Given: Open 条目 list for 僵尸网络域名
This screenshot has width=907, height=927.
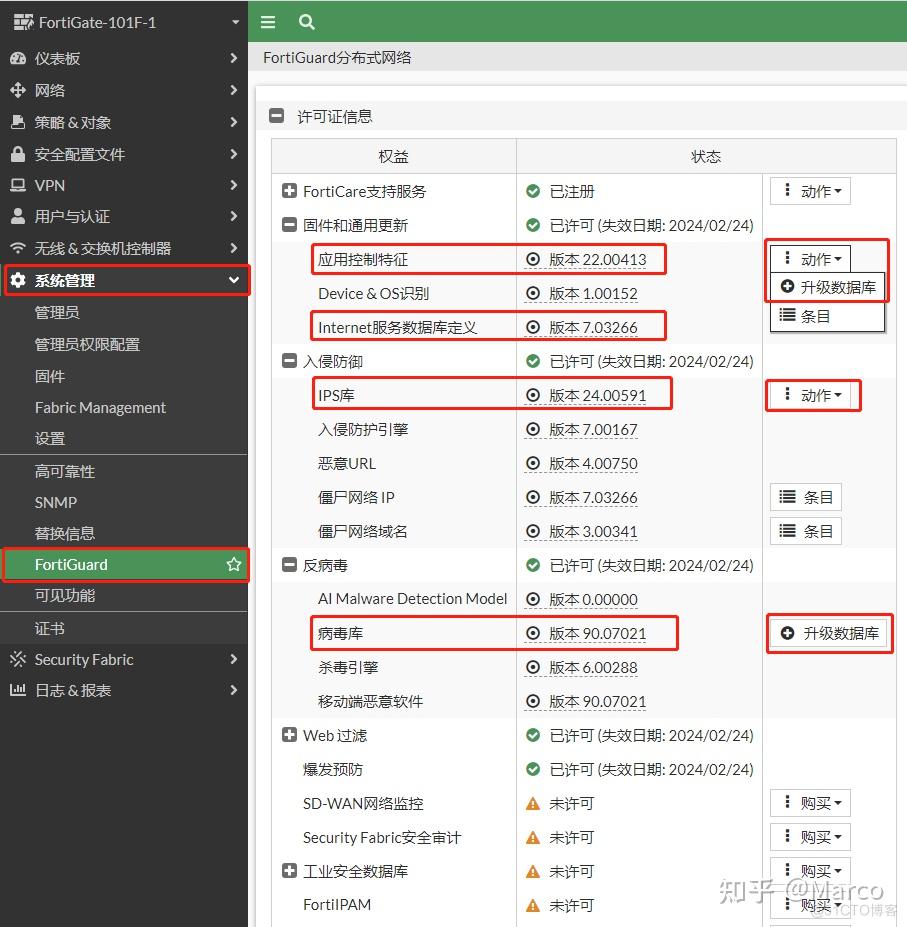Looking at the screenshot, I should point(806,531).
